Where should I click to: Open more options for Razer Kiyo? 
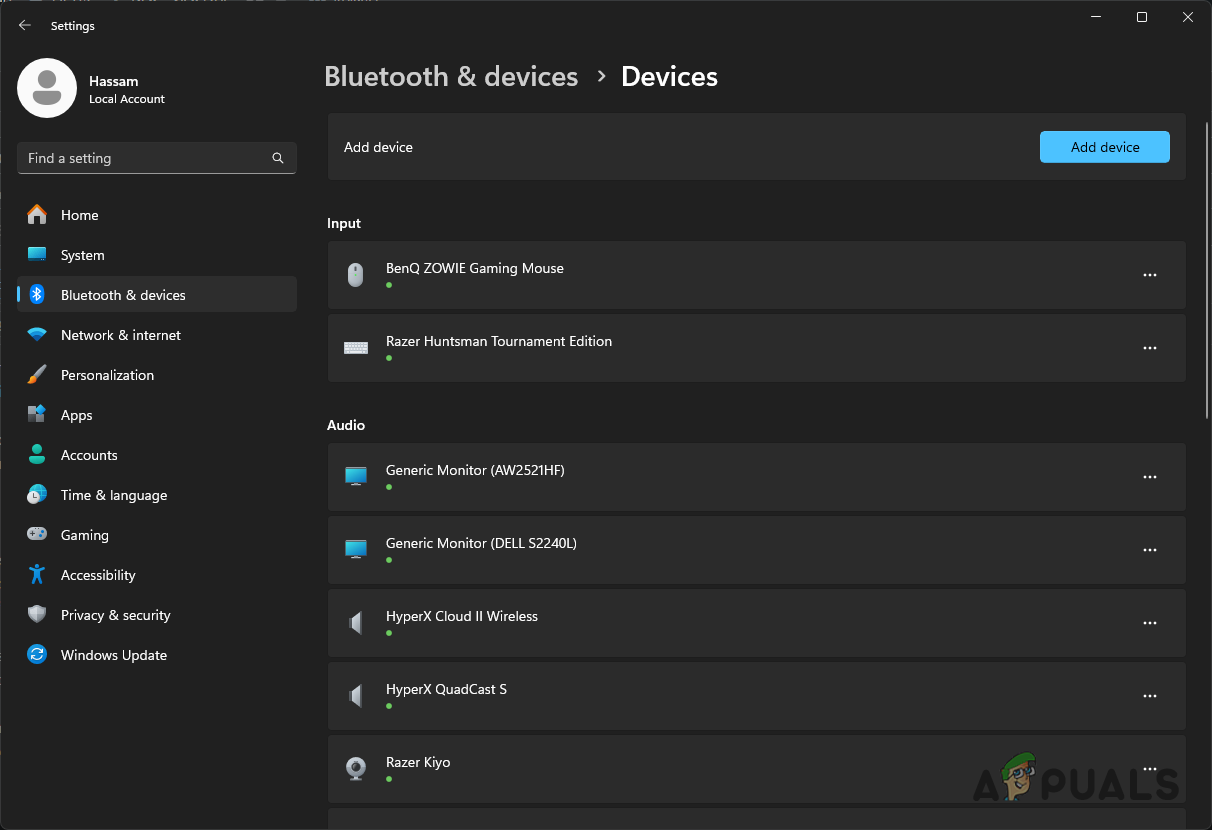point(1149,769)
